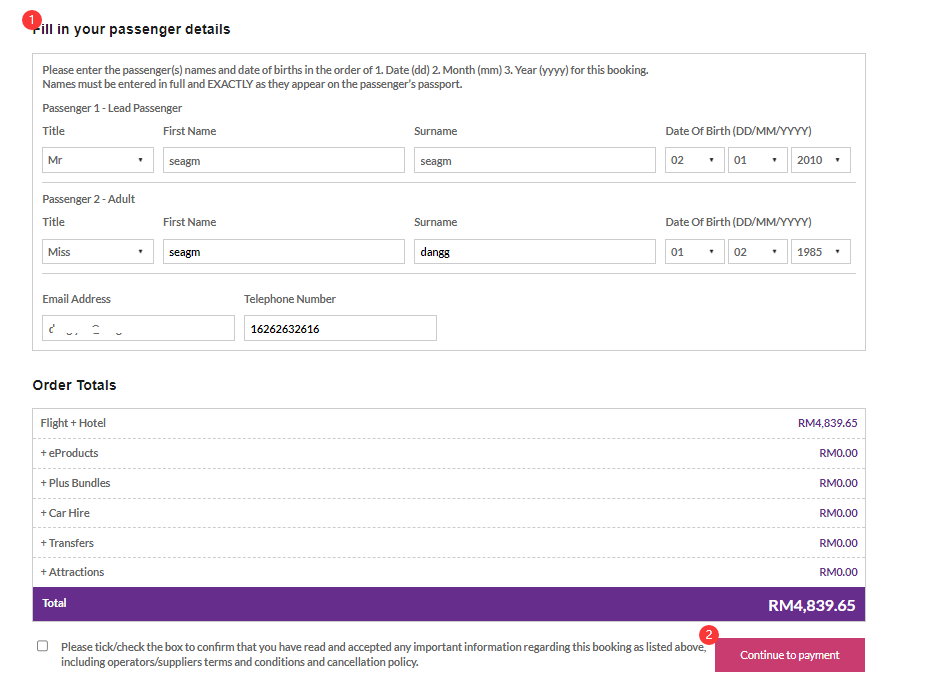Click the Flight + Hotel price RM4,839.65
934x675 pixels.
tap(827, 423)
